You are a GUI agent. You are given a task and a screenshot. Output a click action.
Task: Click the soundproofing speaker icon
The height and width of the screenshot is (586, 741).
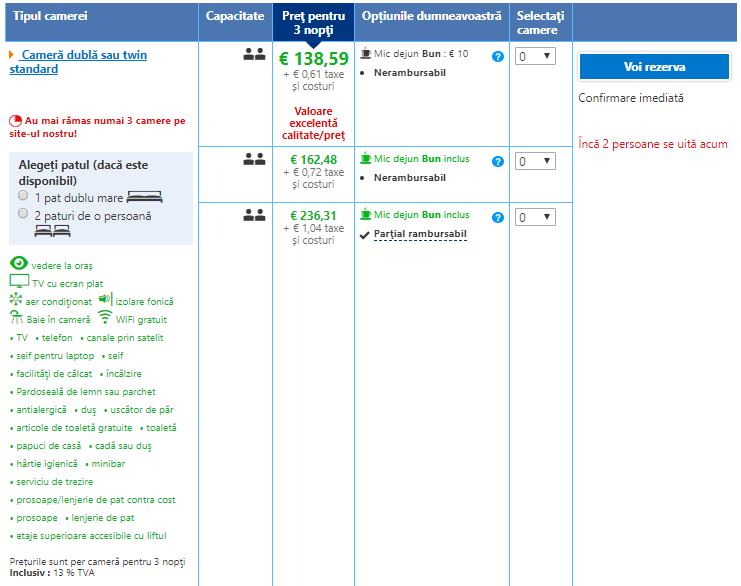[105, 299]
